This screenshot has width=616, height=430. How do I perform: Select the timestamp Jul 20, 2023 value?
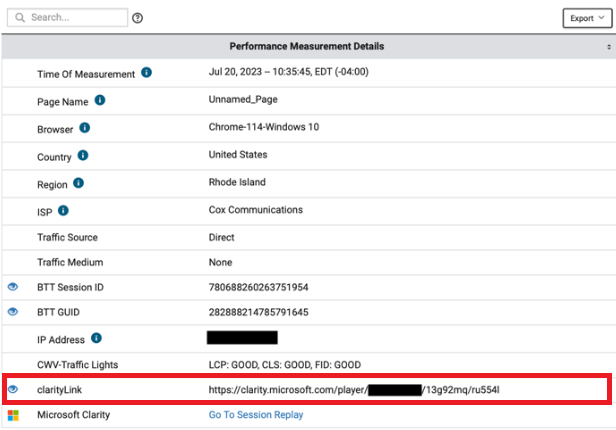[288, 72]
